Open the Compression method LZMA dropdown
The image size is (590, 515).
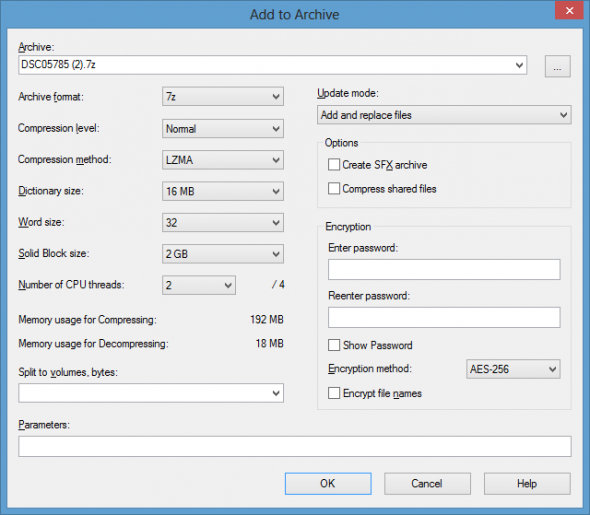point(223,160)
